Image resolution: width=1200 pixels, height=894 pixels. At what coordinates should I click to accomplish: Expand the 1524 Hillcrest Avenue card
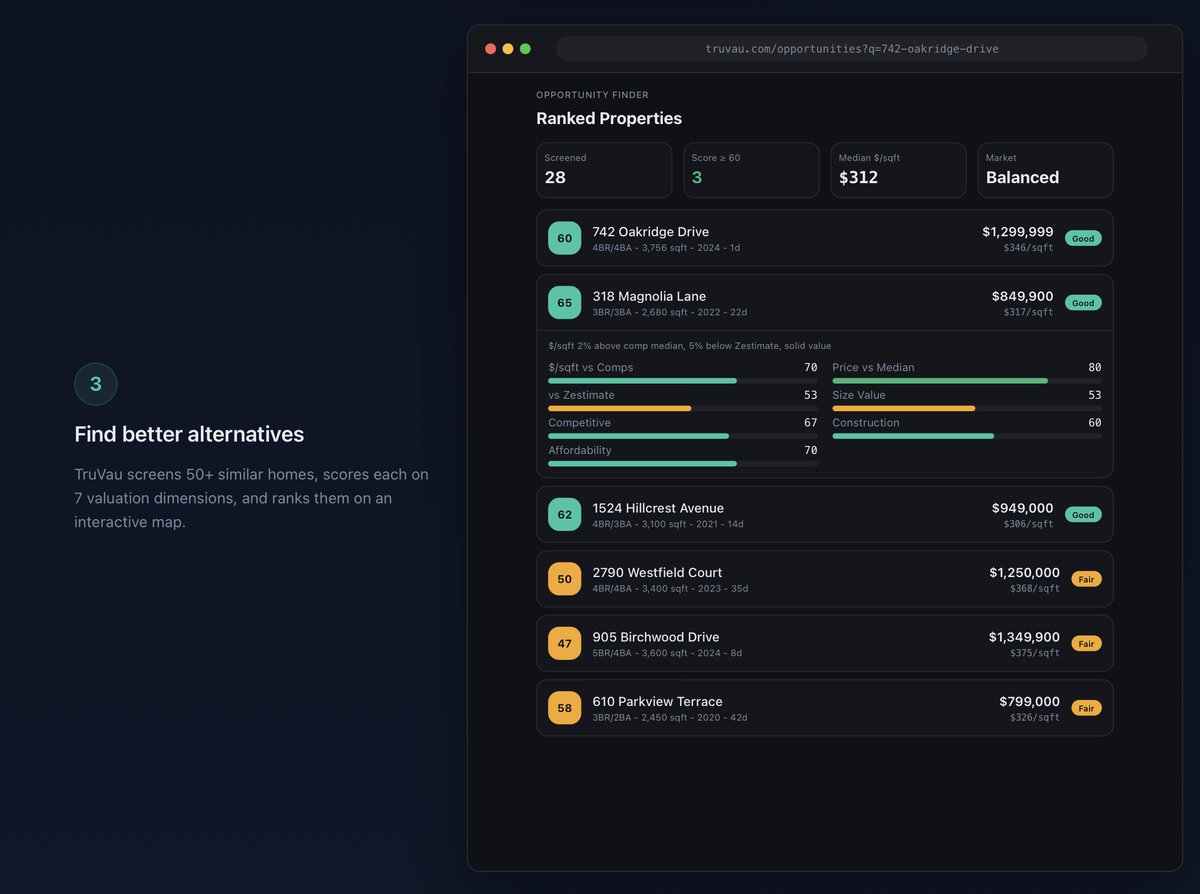[825, 515]
